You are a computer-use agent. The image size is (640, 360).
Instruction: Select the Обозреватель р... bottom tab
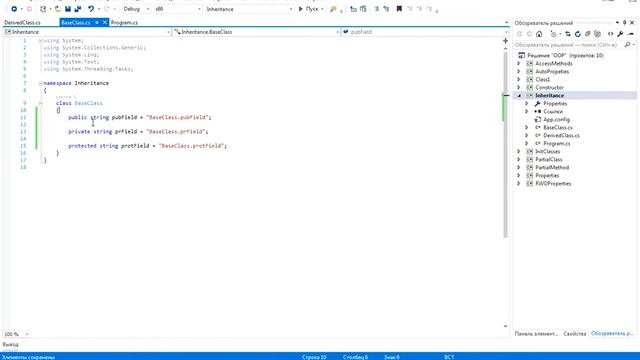[612, 333]
